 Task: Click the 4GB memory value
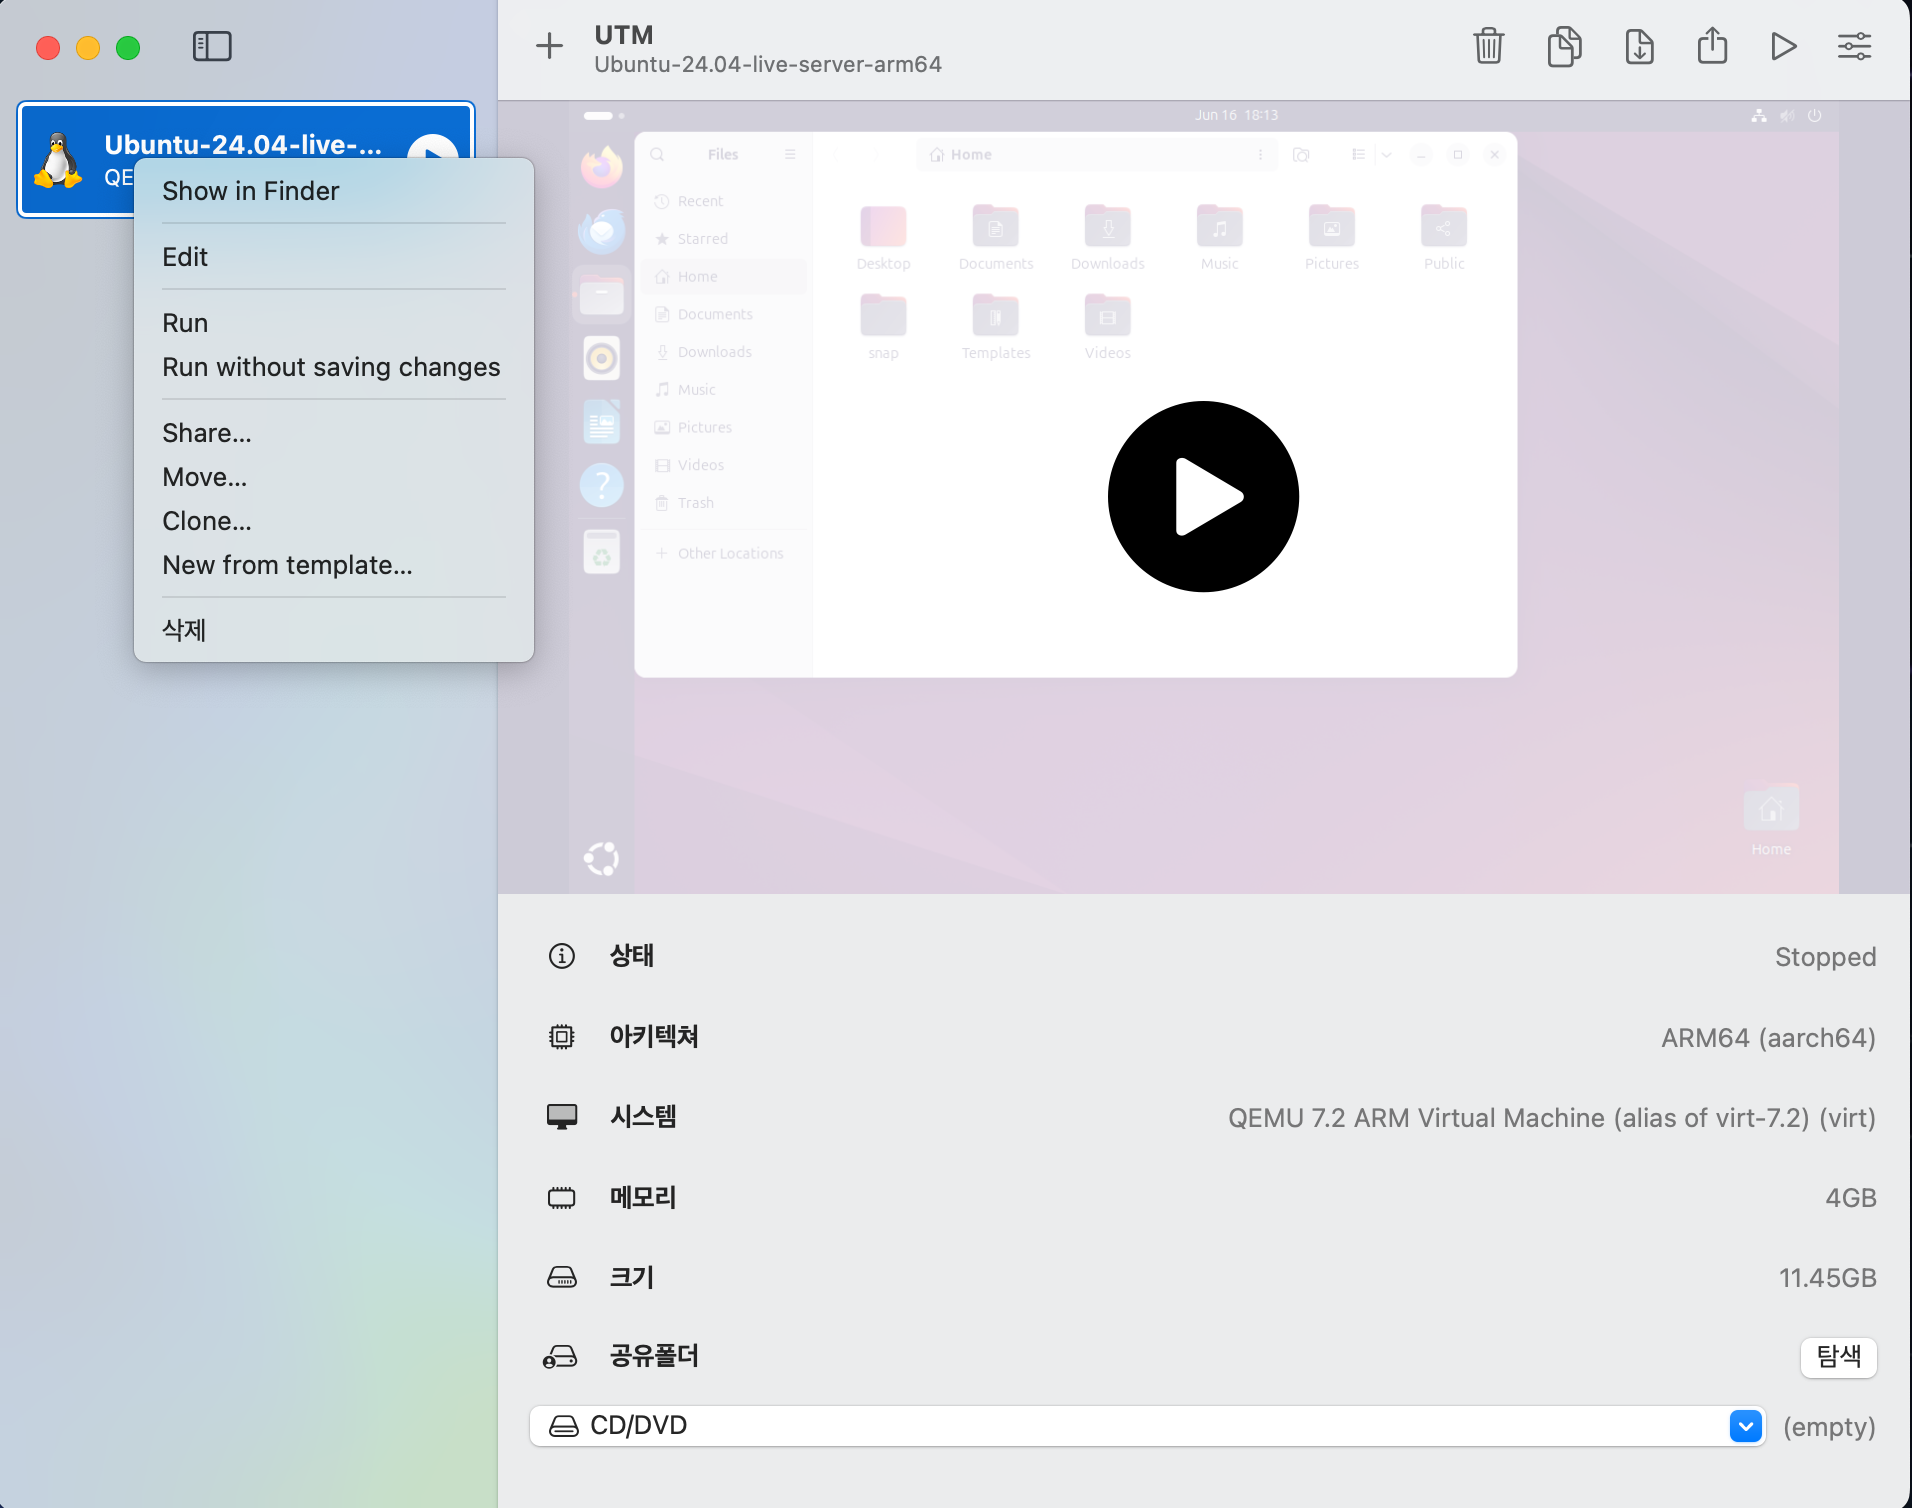pos(1850,1198)
